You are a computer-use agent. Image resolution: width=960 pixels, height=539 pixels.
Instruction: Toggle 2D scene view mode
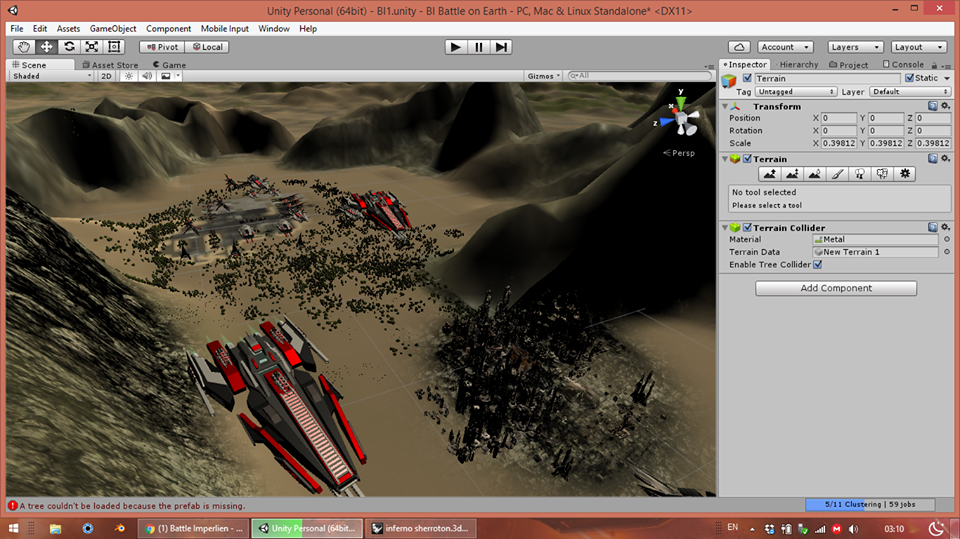pyautogui.click(x=107, y=76)
